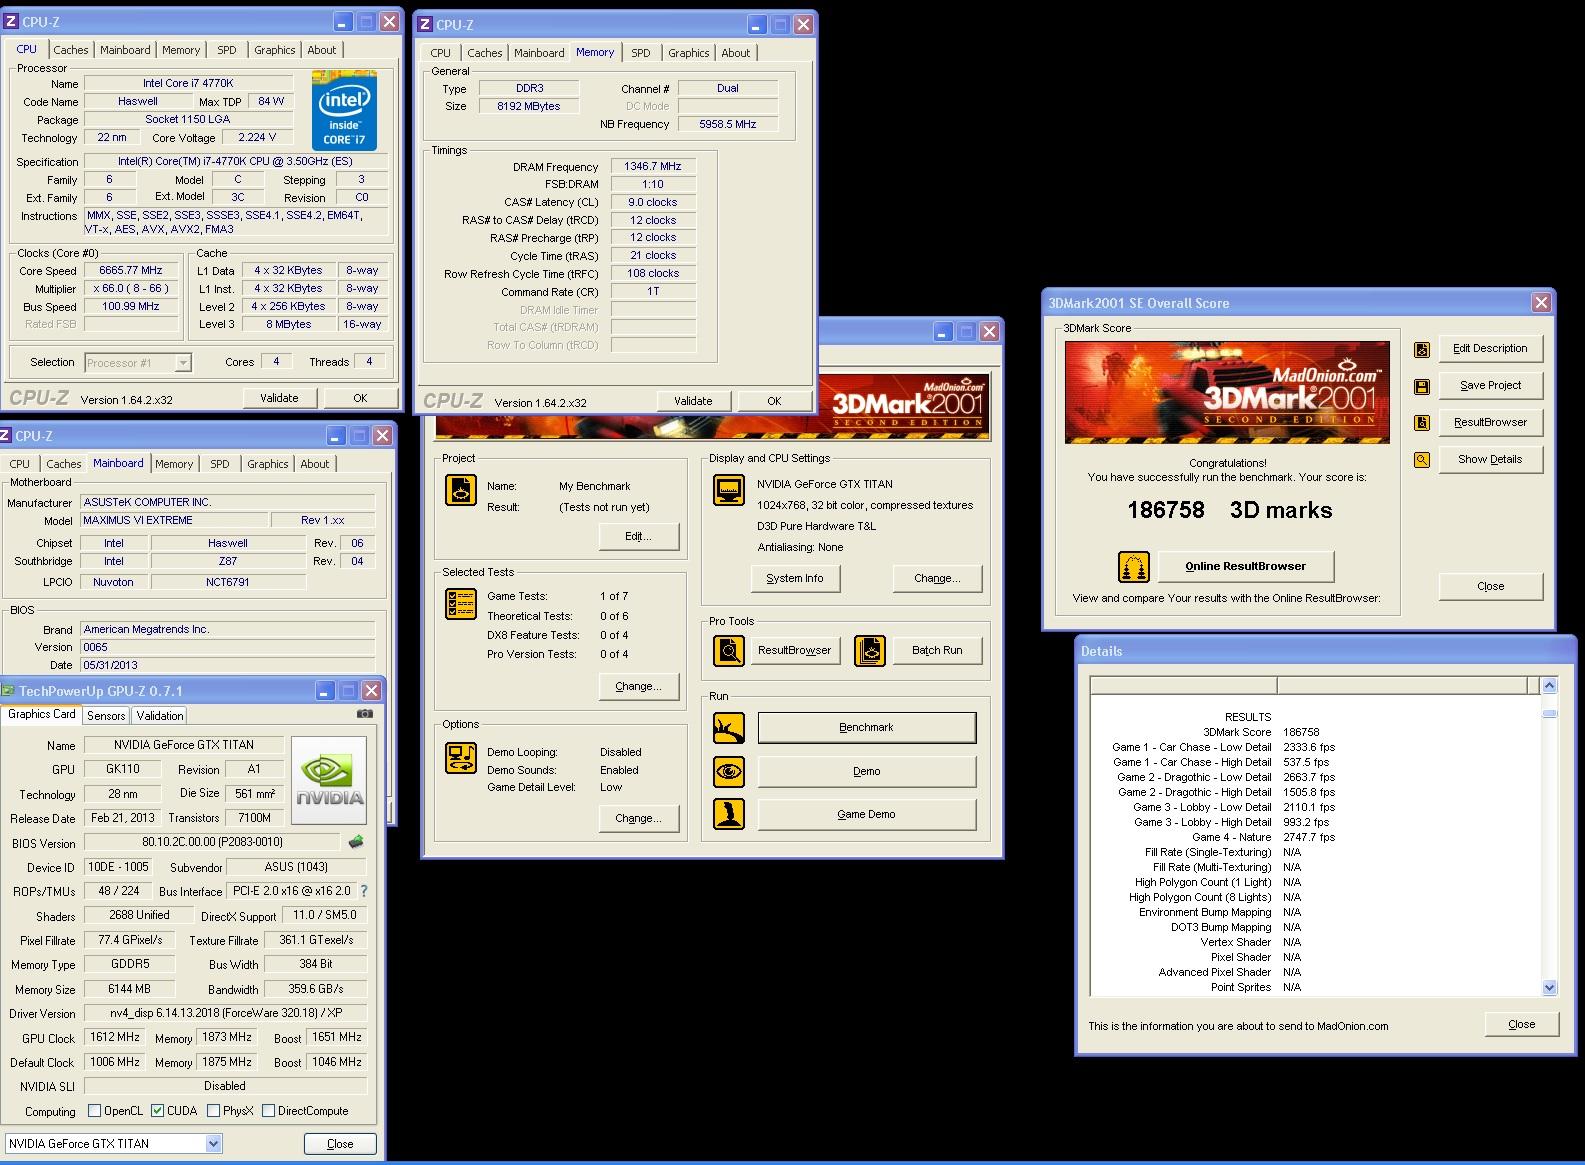Screen dimensions: 1585x1165
Task: Click the Demo button in Run section
Action: click(x=867, y=771)
